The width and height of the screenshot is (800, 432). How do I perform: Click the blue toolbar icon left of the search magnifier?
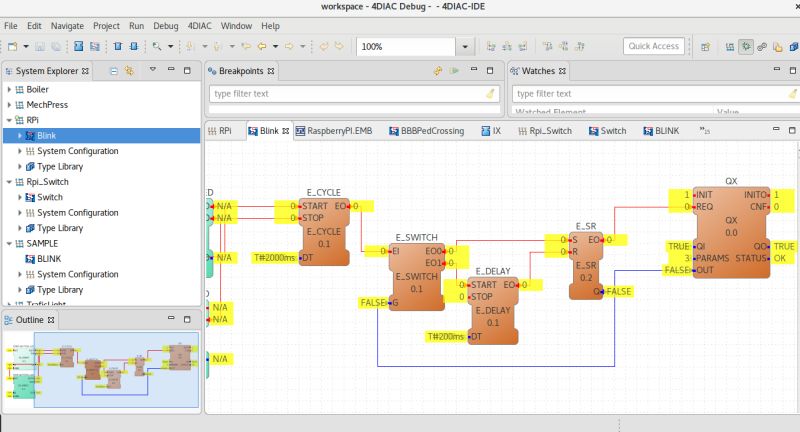134,46
